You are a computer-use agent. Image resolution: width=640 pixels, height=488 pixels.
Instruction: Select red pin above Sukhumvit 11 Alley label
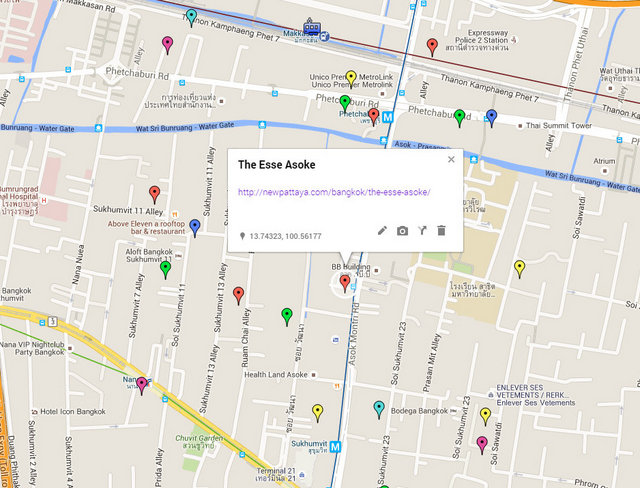click(x=154, y=195)
